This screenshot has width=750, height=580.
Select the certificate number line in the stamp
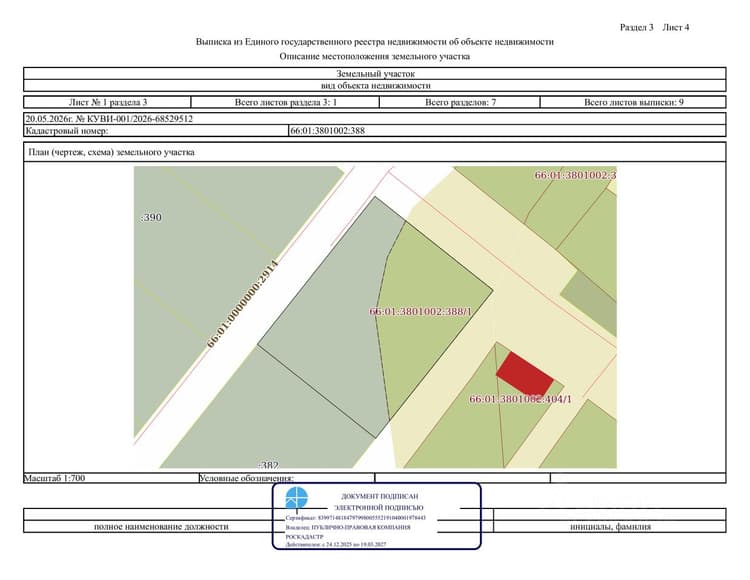355,518
